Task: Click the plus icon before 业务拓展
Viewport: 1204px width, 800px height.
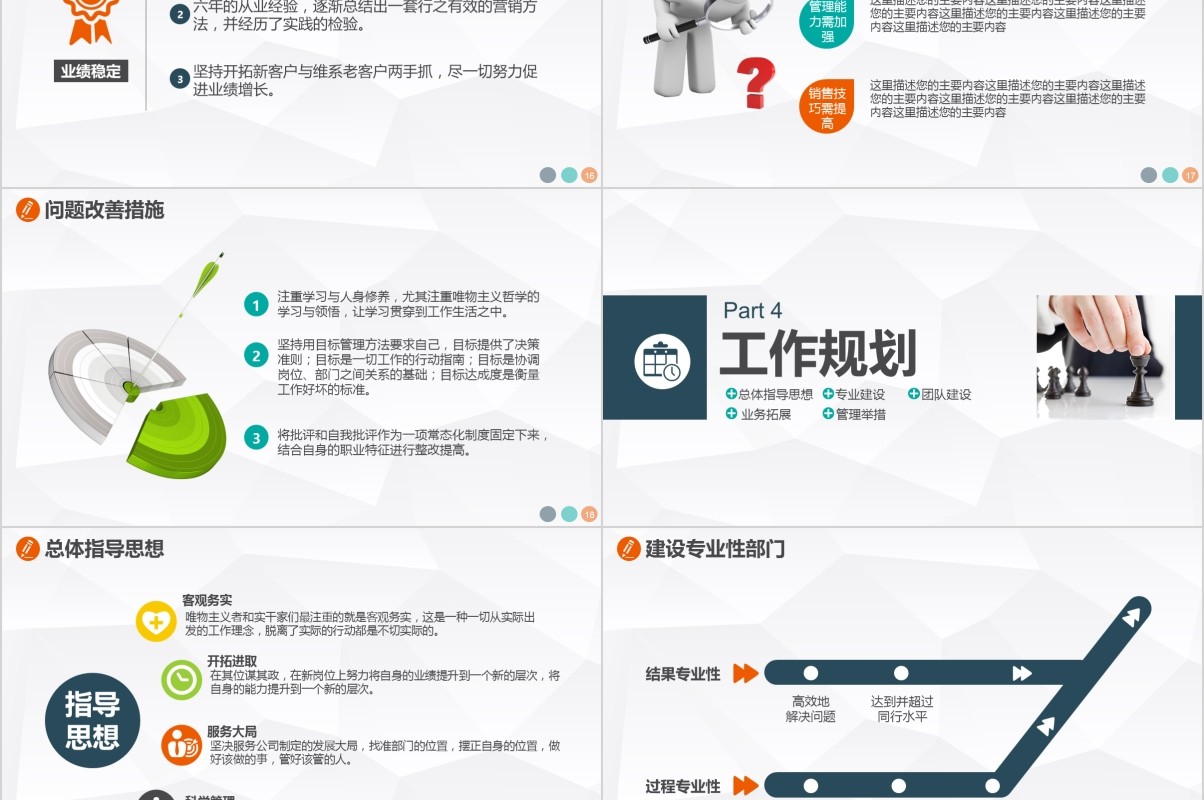Action: [731, 413]
